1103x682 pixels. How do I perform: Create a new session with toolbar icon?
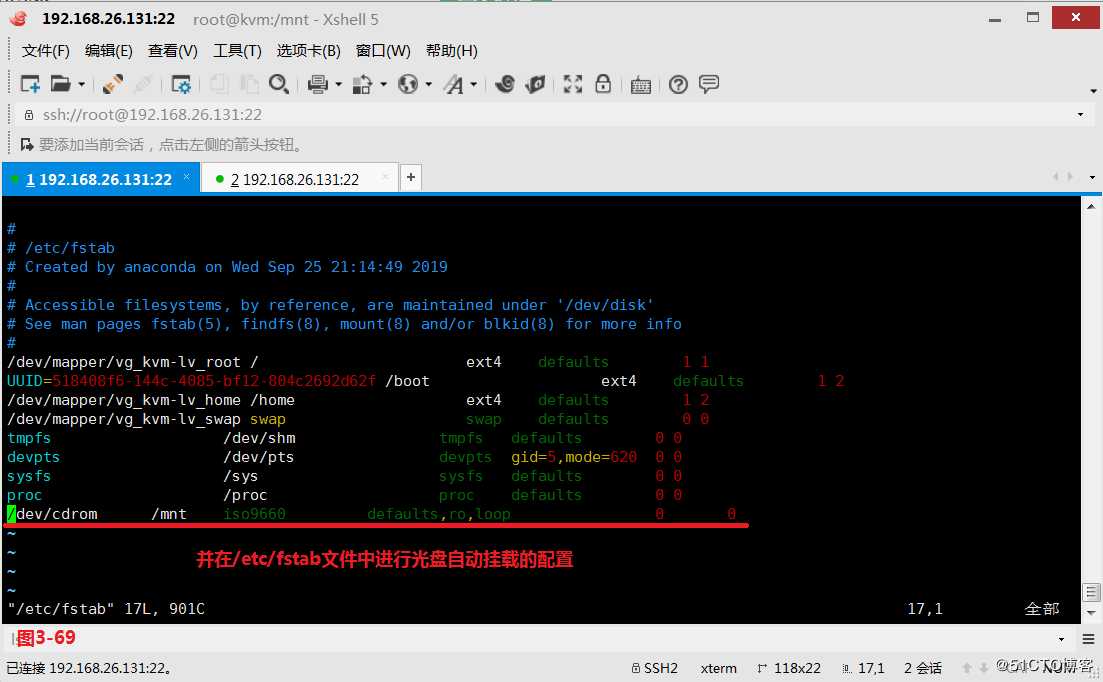point(30,84)
